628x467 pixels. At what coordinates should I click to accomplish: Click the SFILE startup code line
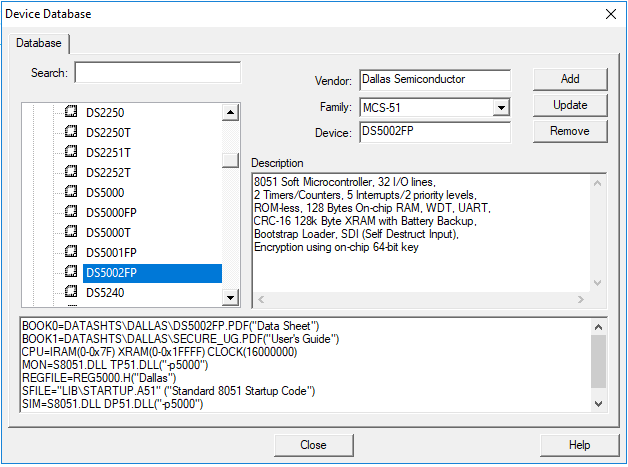click(x=169, y=391)
